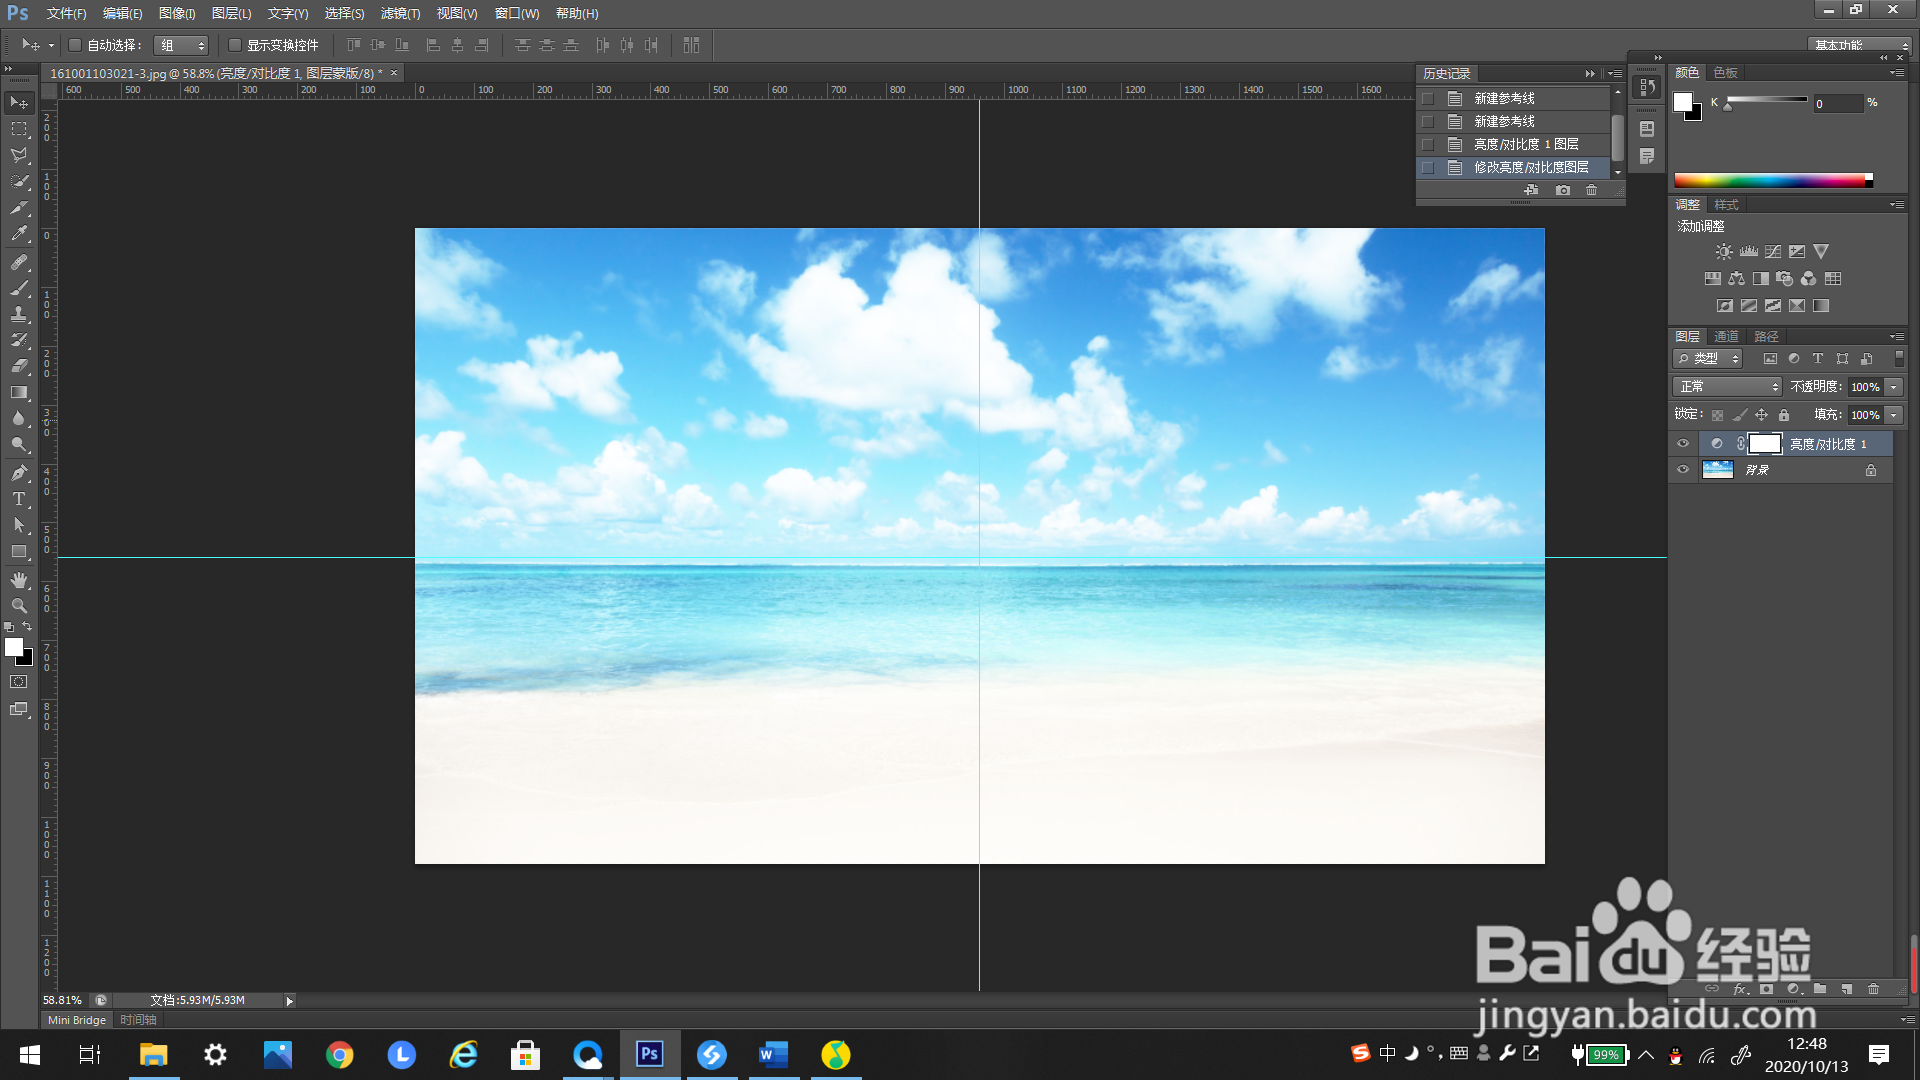The height and width of the screenshot is (1080, 1920).
Task: Click the Brightness/Contrast adjustment sun icon
Action: 1724,252
